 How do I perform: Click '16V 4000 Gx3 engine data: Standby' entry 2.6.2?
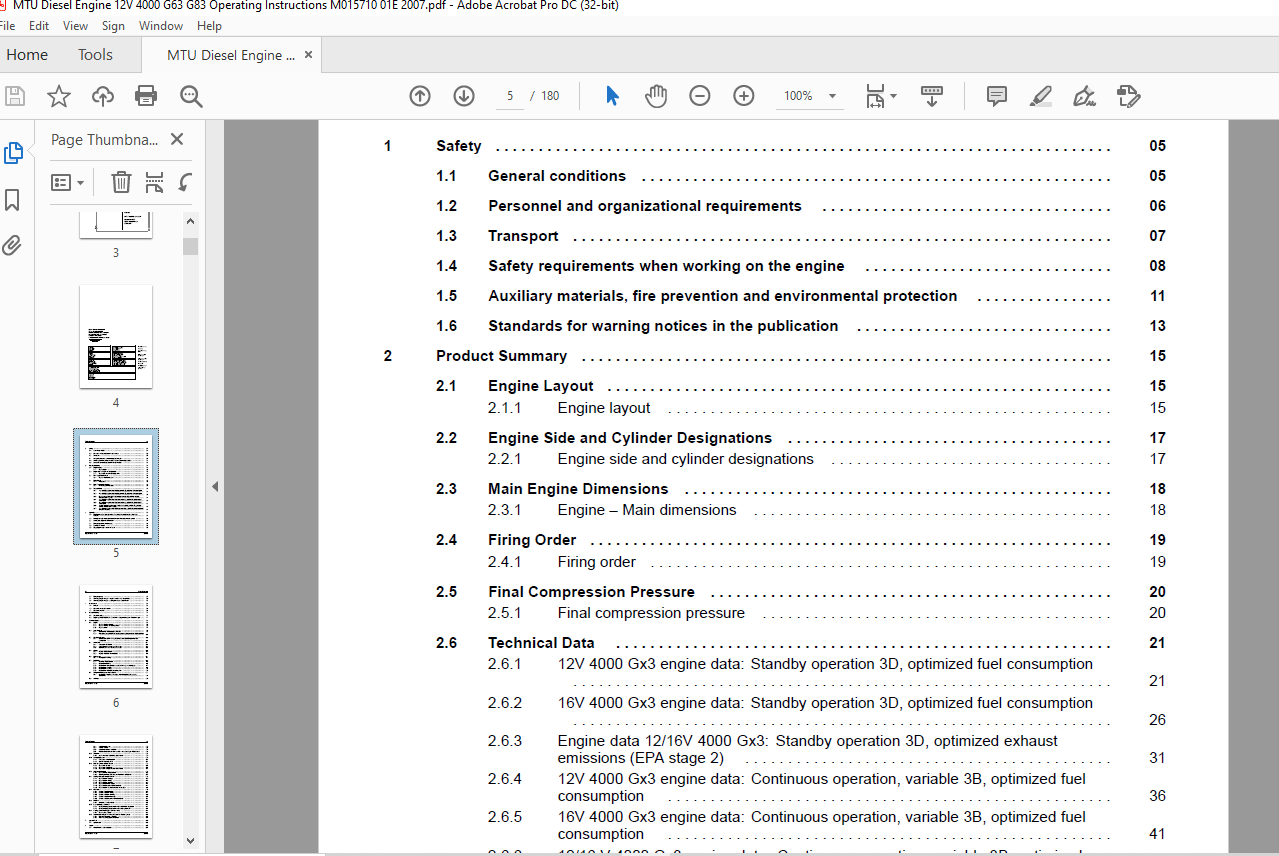coord(825,703)
